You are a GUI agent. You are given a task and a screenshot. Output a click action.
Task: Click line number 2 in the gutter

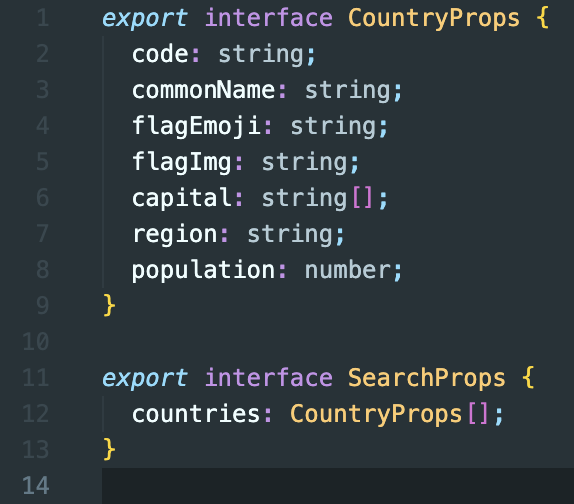point(43,54)
